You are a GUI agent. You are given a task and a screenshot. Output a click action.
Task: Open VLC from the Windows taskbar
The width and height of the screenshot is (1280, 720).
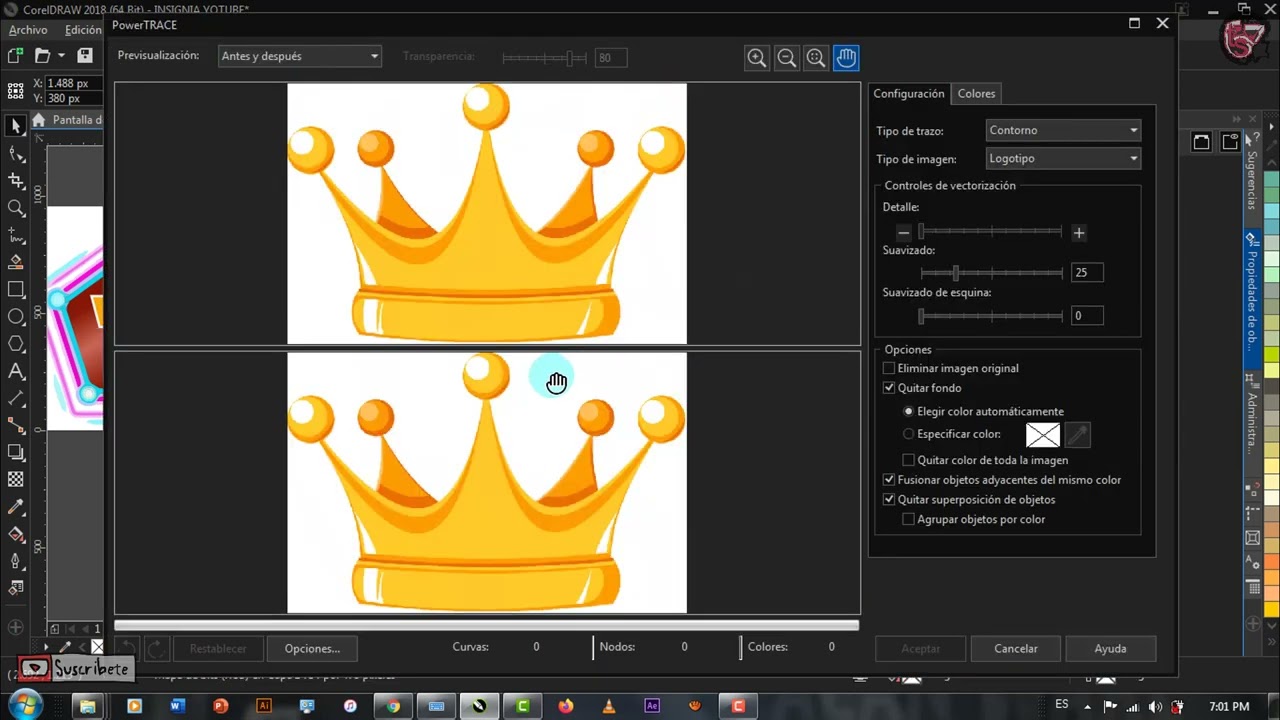[609, 706]
